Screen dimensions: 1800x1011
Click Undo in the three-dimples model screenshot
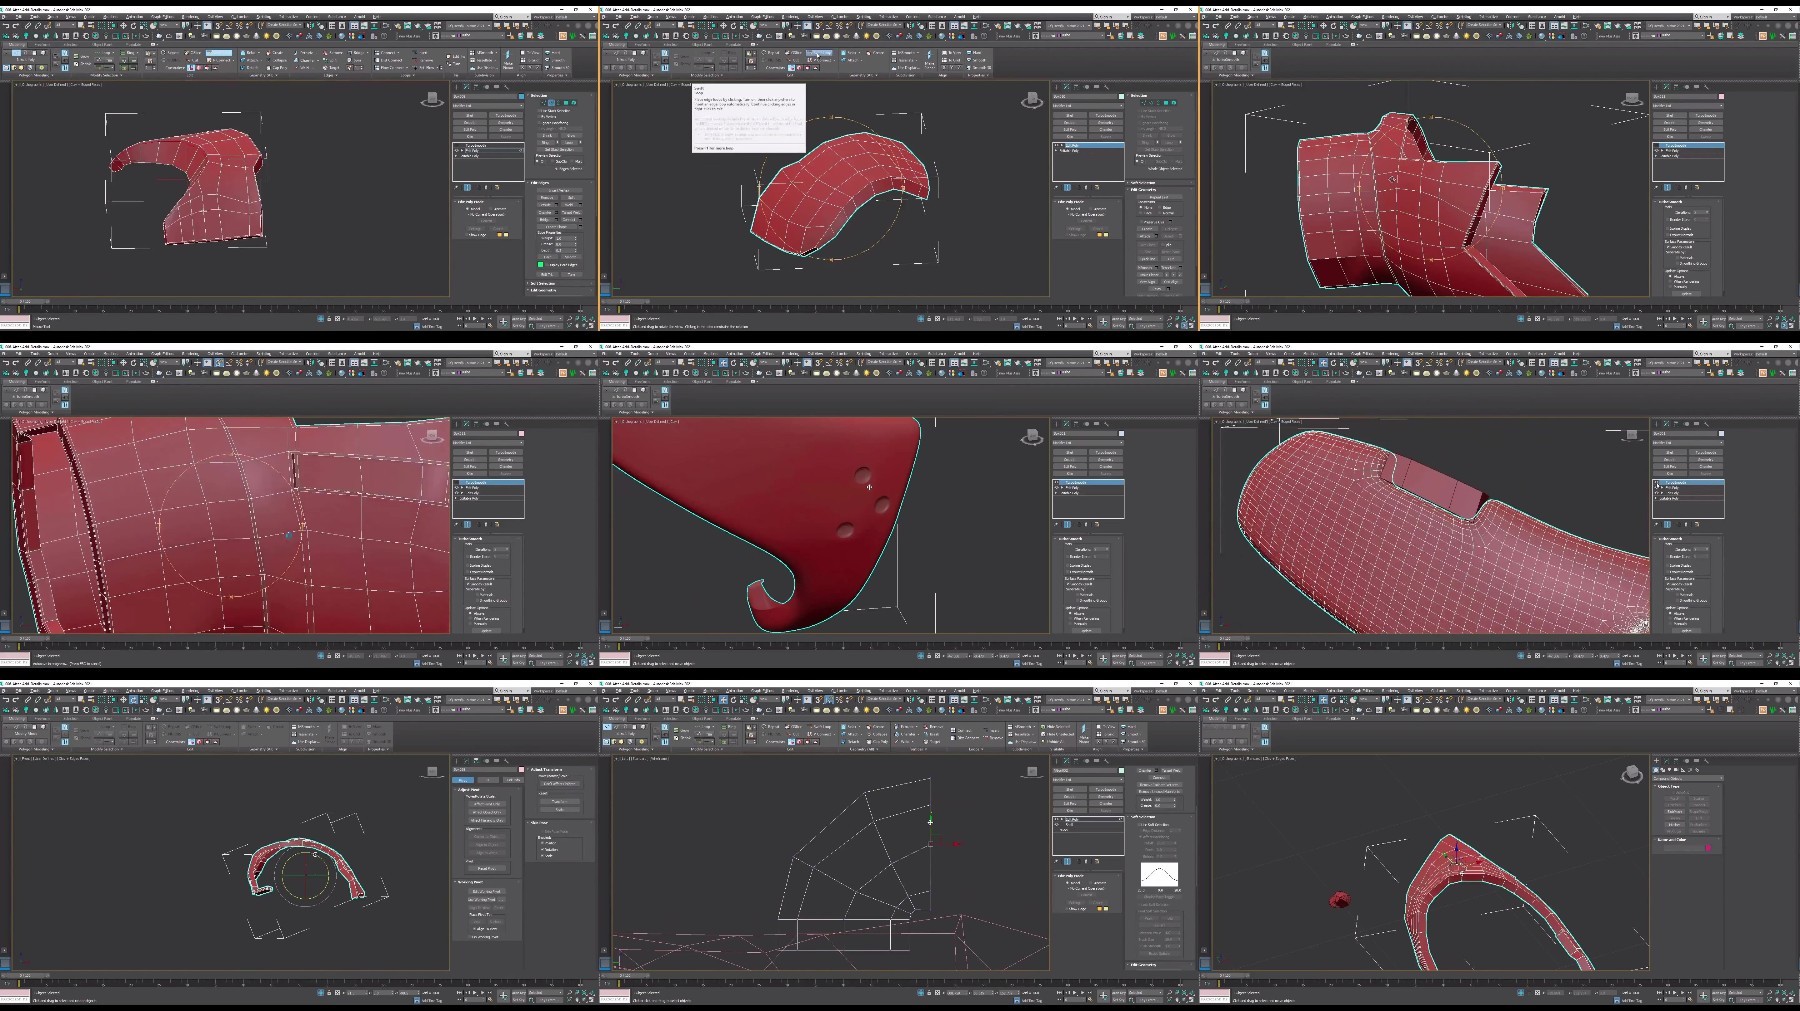606,362
